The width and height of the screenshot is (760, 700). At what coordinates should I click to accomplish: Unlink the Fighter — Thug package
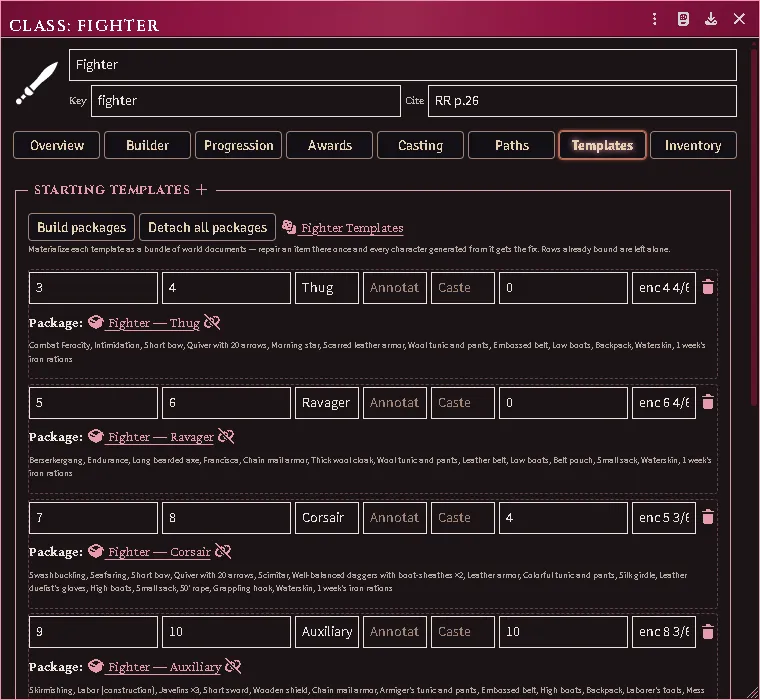pyautogui.click(x=212, y=322)
